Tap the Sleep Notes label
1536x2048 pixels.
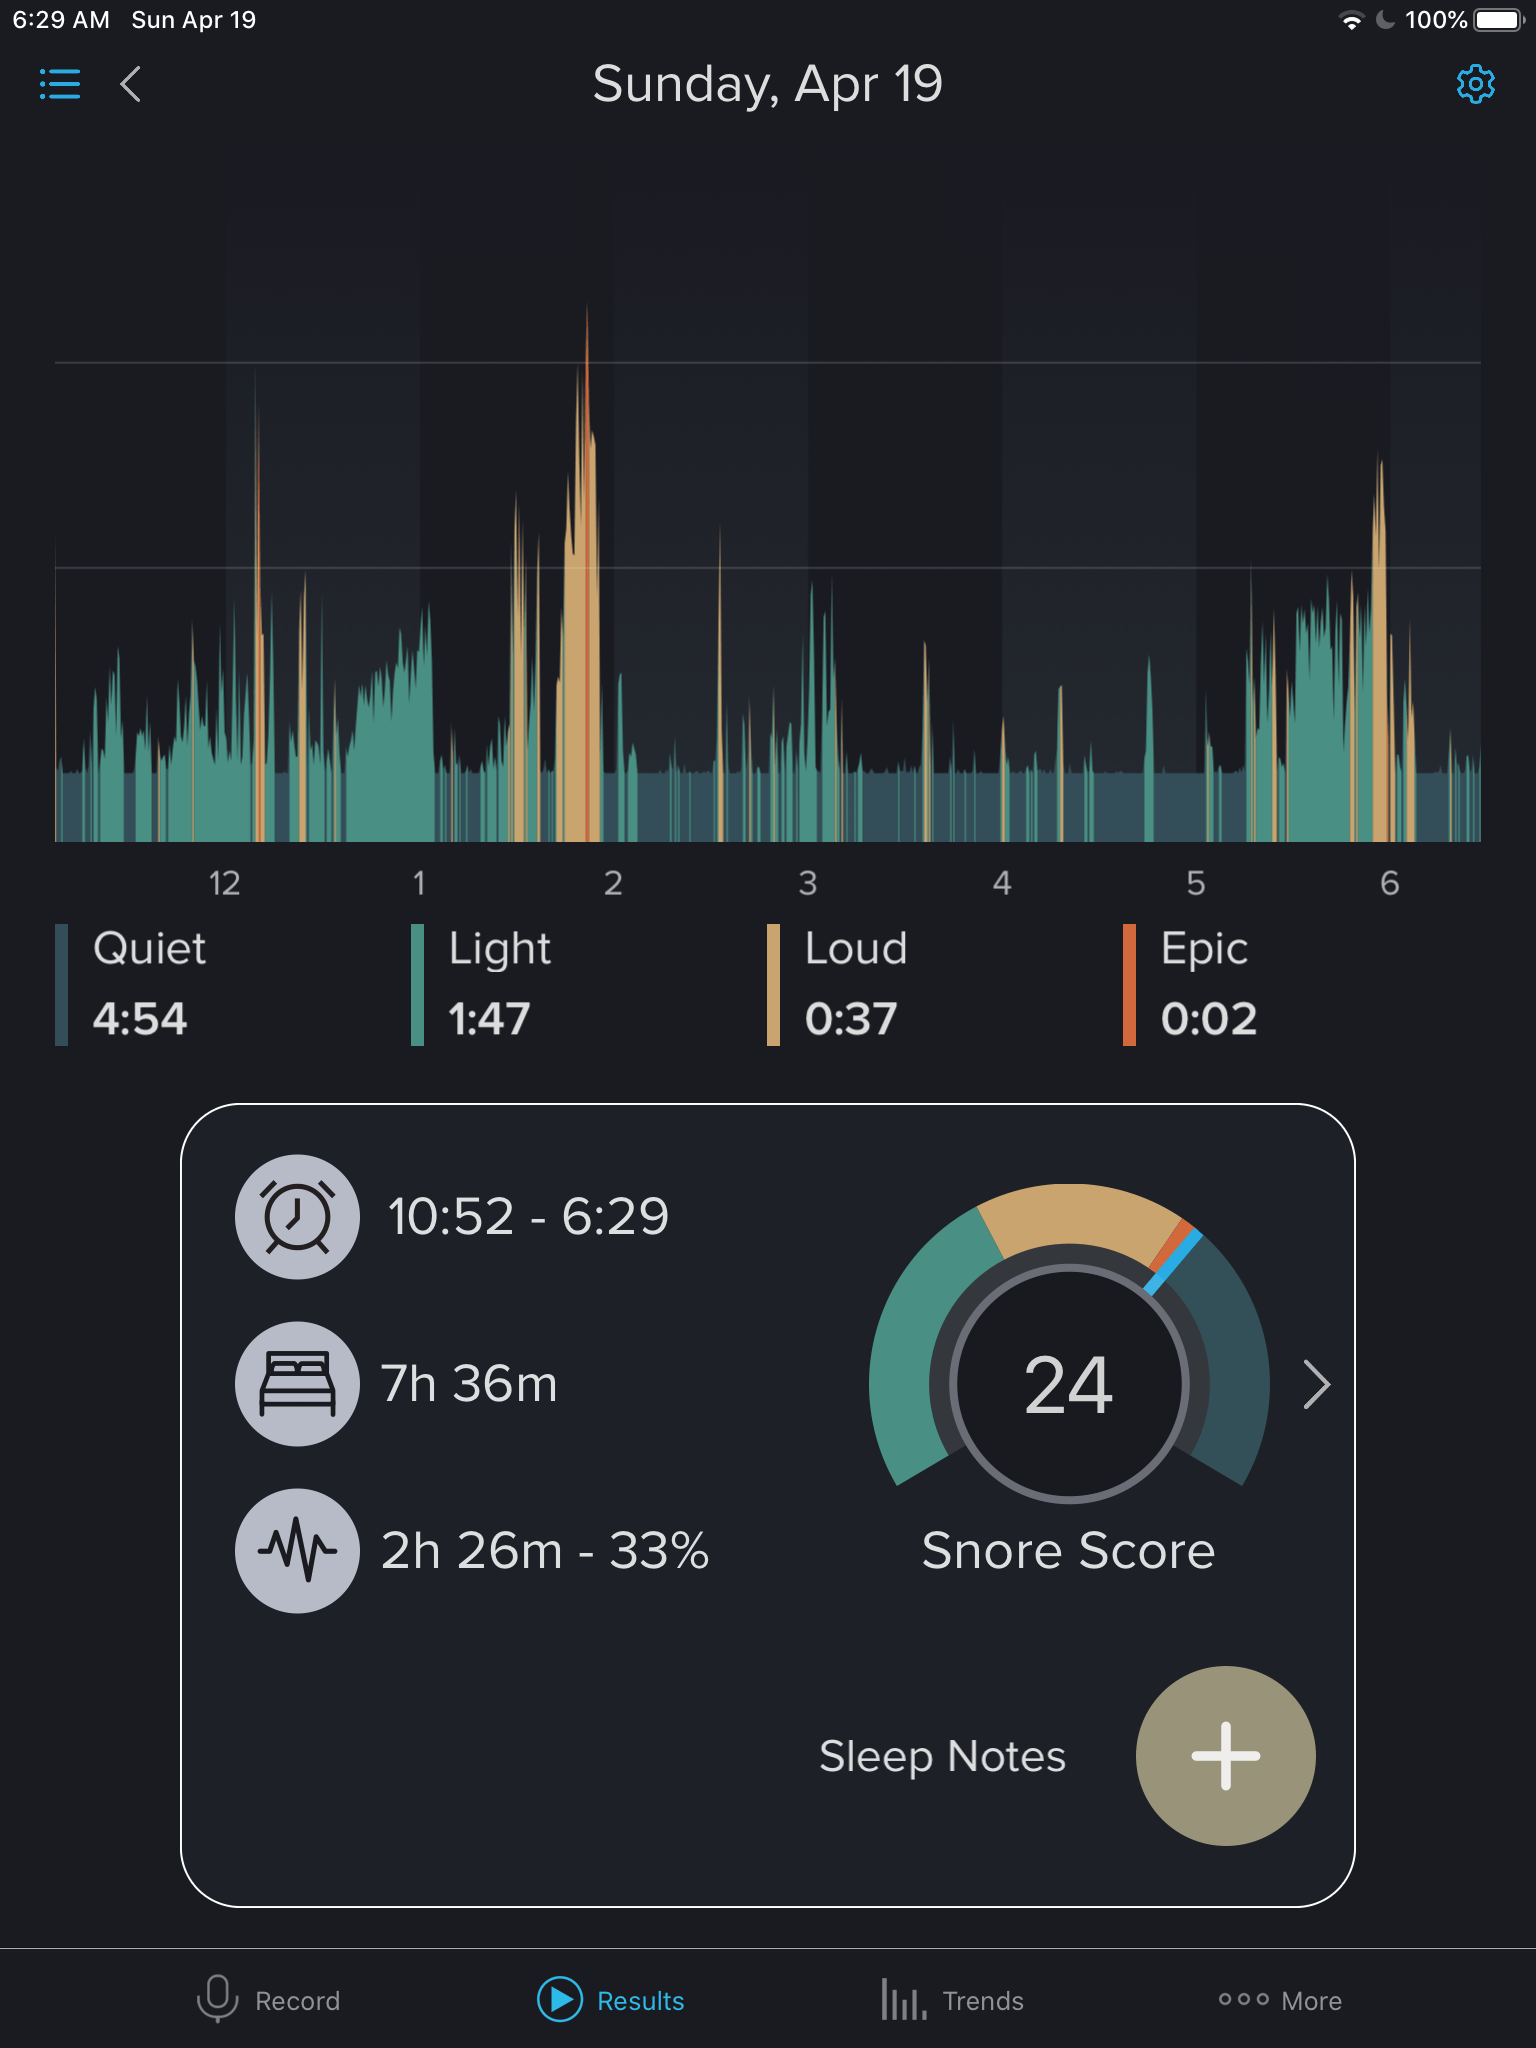pos(942,1756)
